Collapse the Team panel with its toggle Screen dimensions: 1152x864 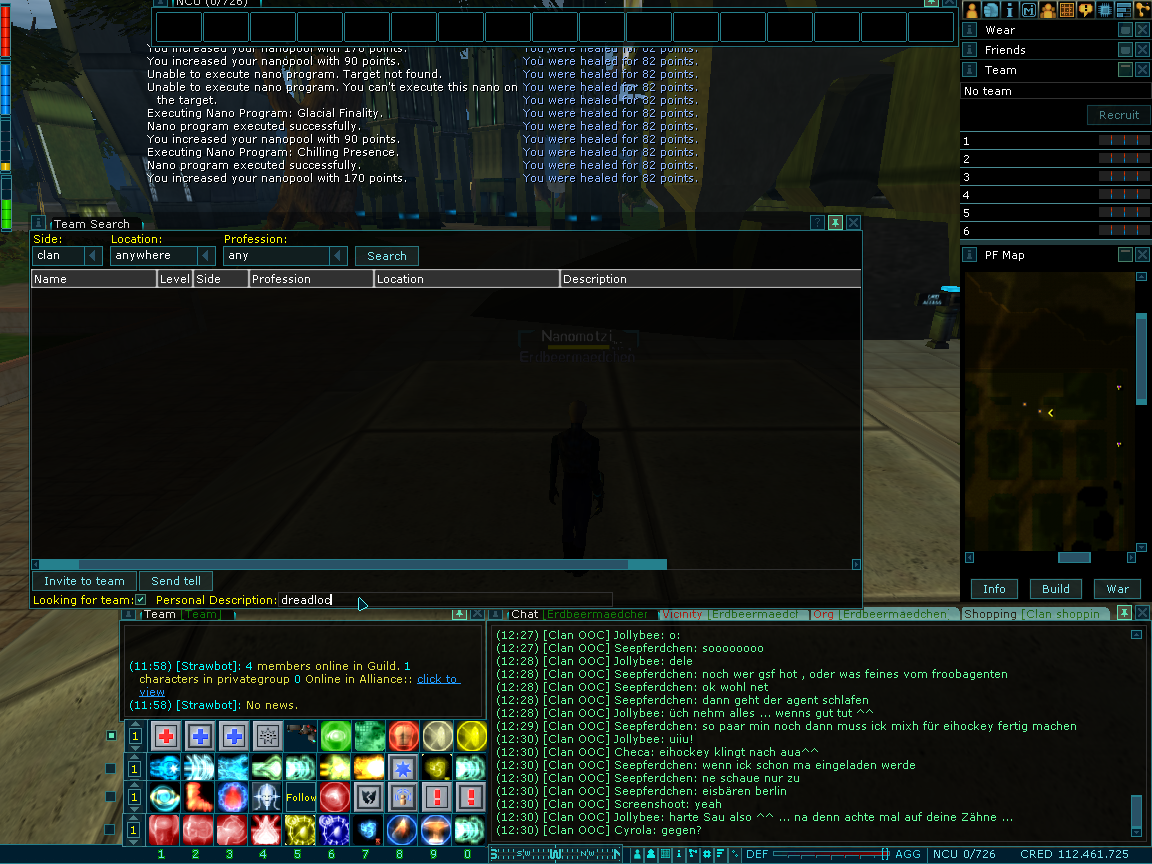(1125, 70)
